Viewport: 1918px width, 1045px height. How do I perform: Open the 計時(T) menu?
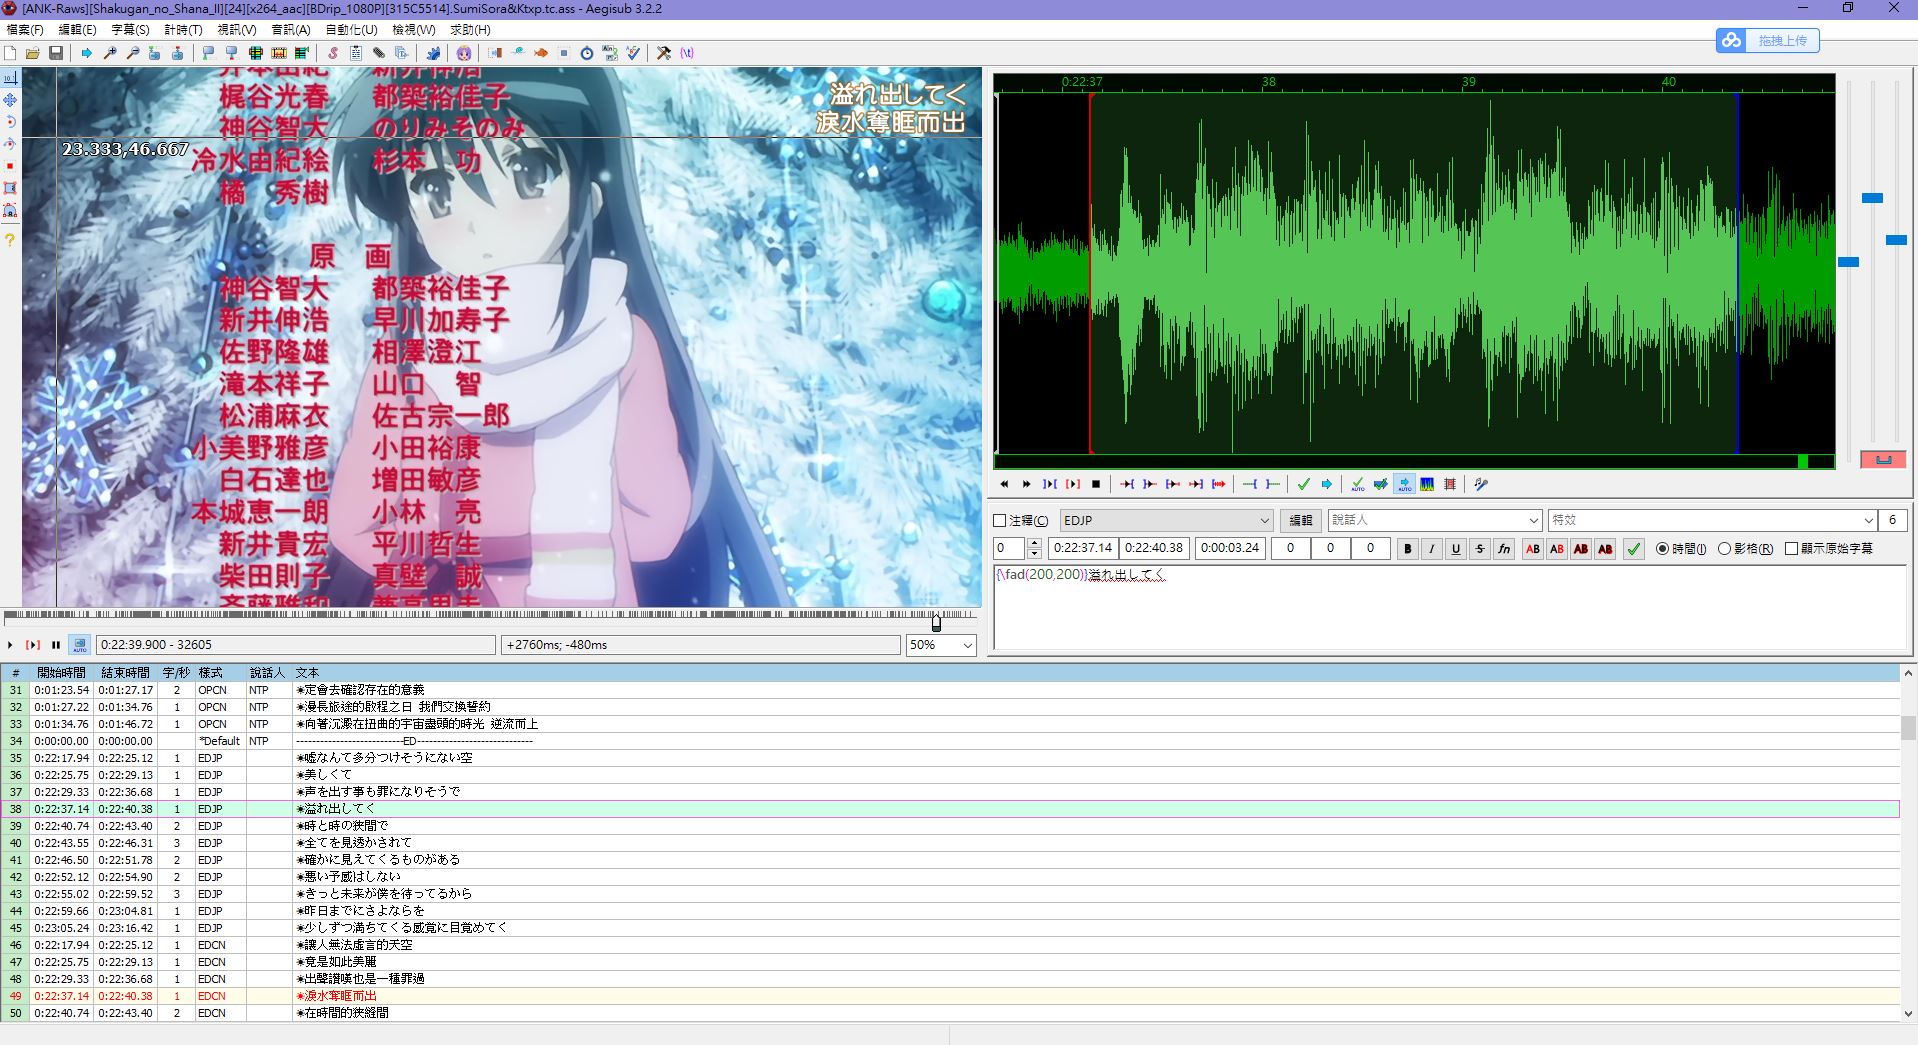pos(183,30)
